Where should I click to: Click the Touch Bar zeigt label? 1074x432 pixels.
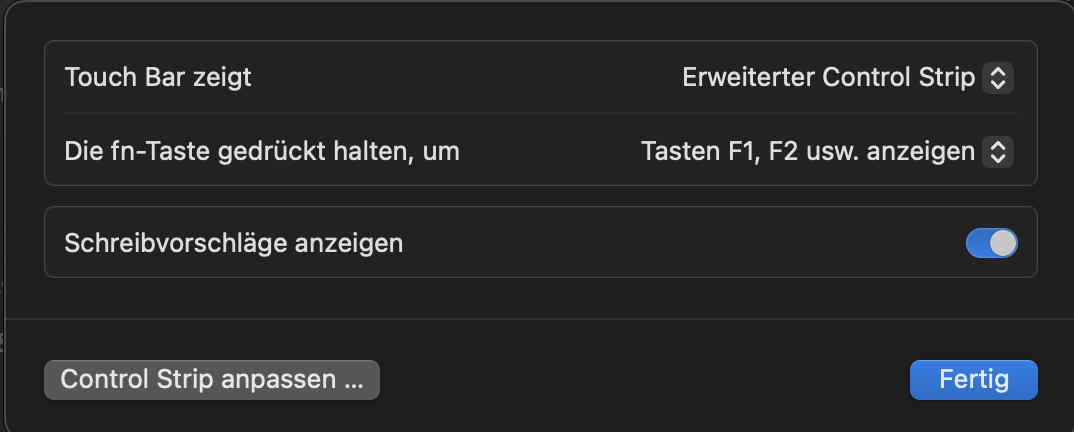158,77
